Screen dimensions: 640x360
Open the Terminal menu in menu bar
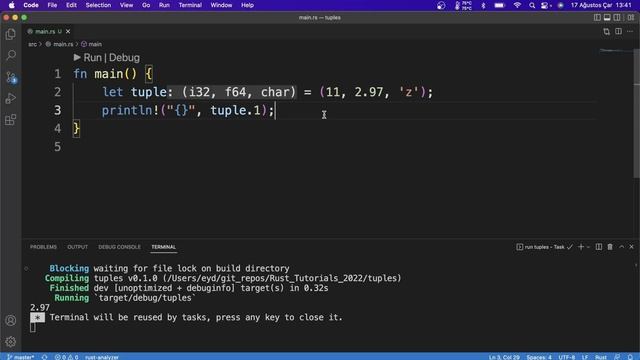pyautogui.click(x=190, y=5)
